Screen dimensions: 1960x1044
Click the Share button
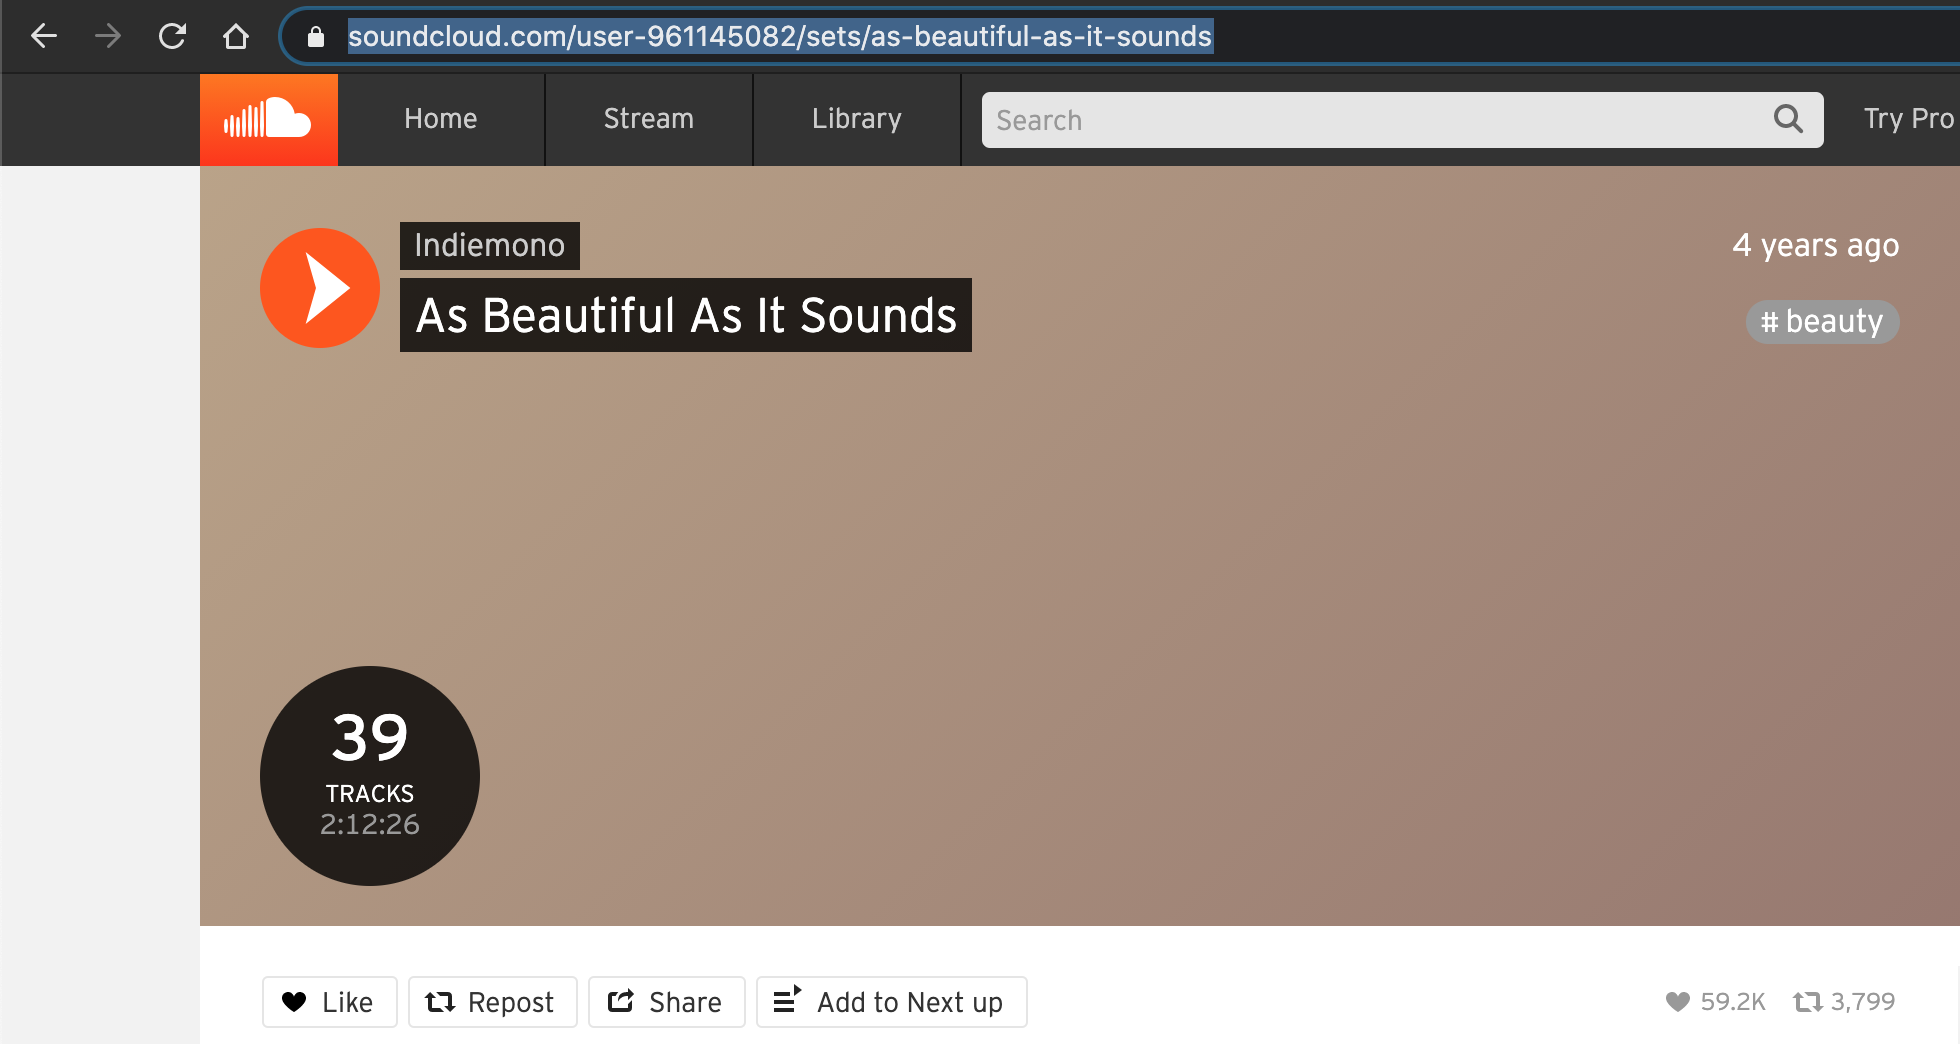(x=666, y=1001)
